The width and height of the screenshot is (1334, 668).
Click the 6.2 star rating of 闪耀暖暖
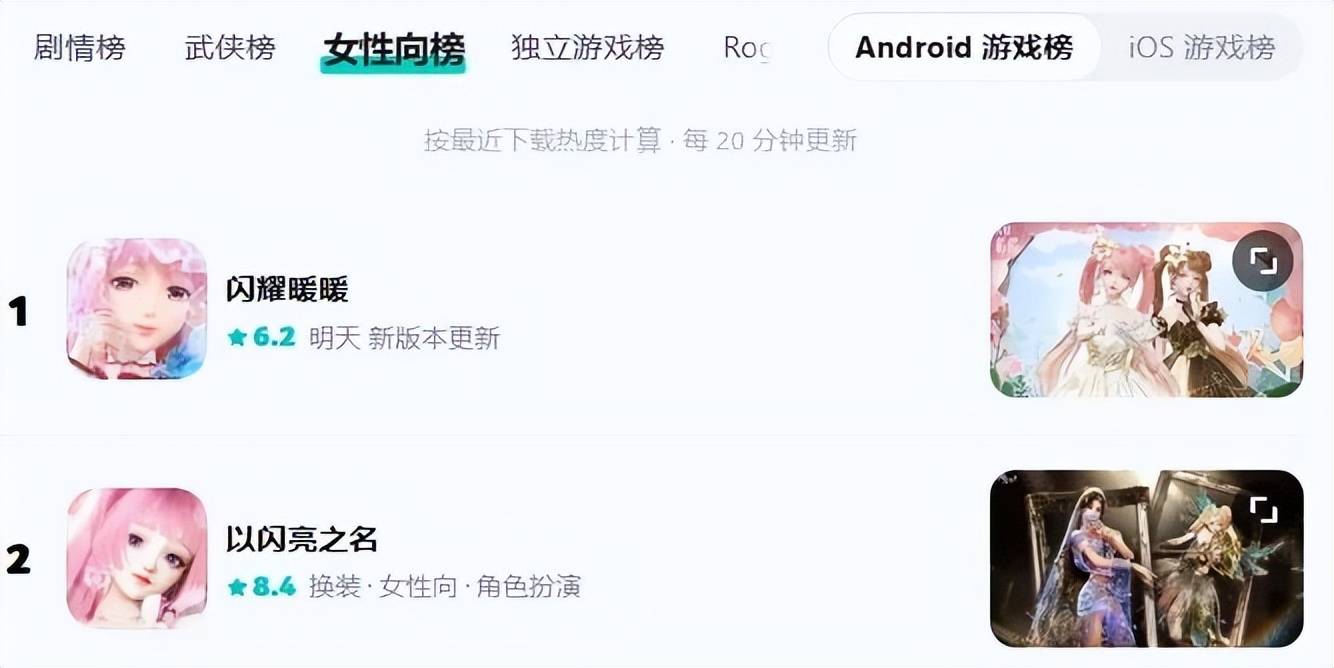pyautogui.click(x=262, y=337)
